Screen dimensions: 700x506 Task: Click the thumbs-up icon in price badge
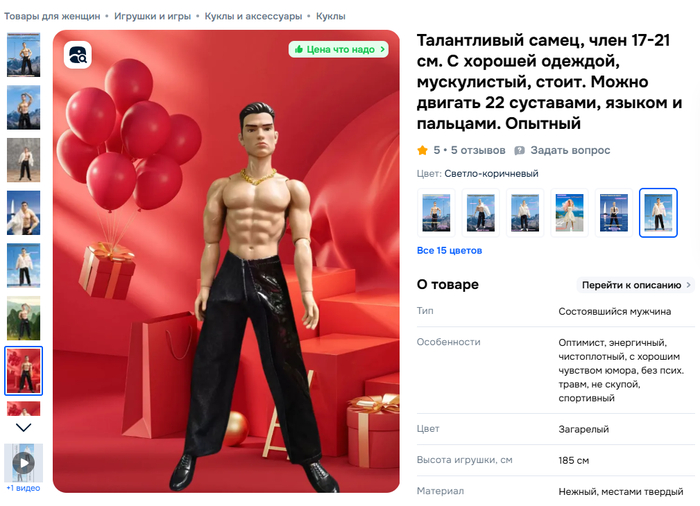click(x=299, y=49)
